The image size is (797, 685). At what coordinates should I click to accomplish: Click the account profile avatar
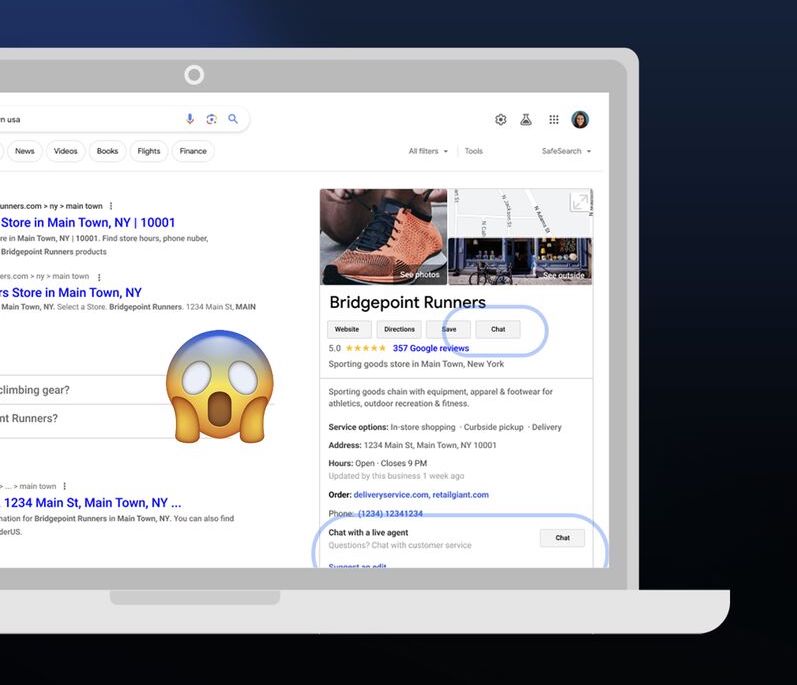(x=580, y=119)
